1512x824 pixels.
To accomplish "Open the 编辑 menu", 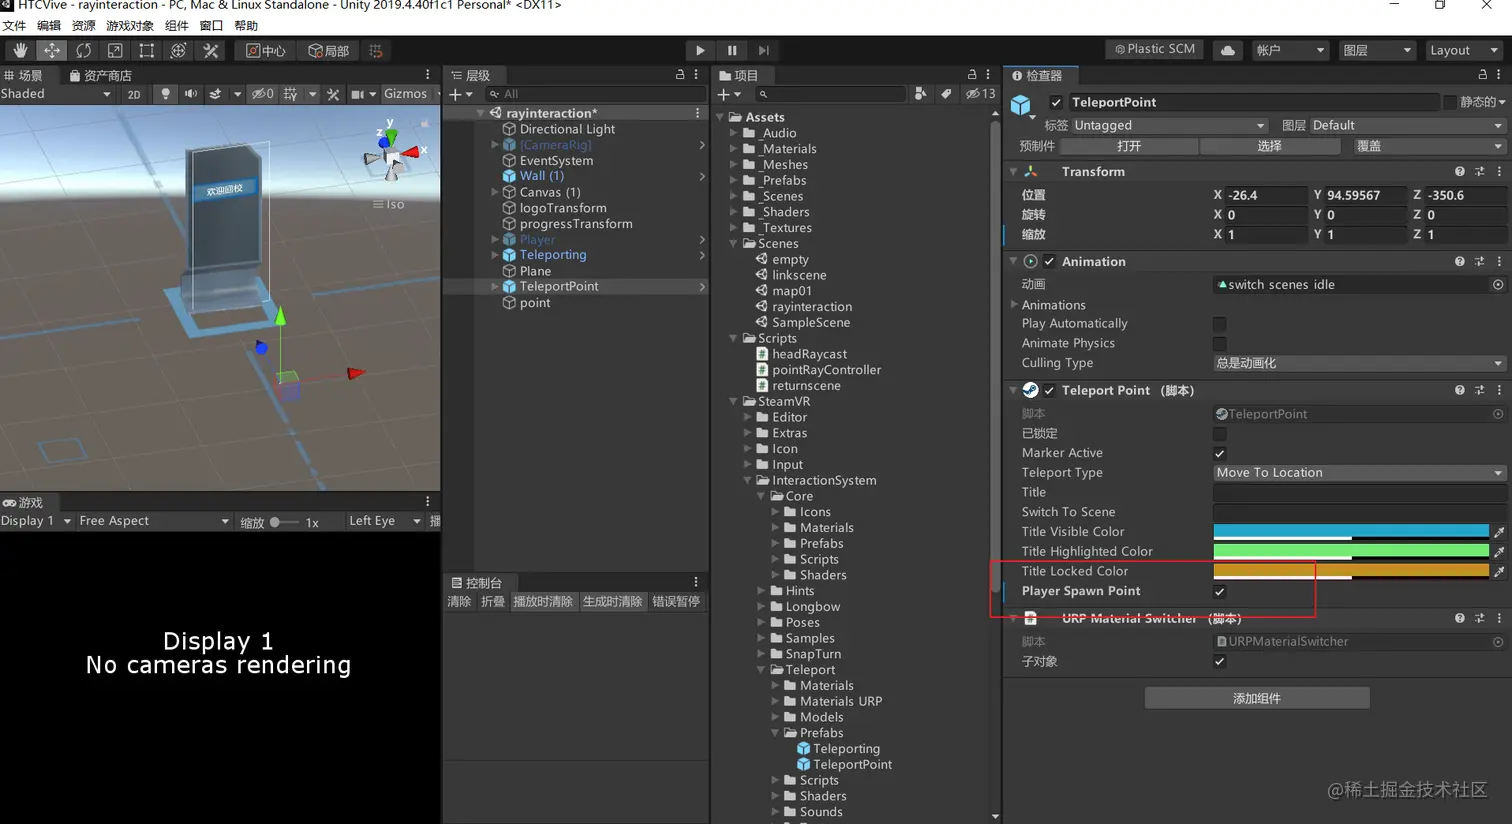I will pos(49,25).
